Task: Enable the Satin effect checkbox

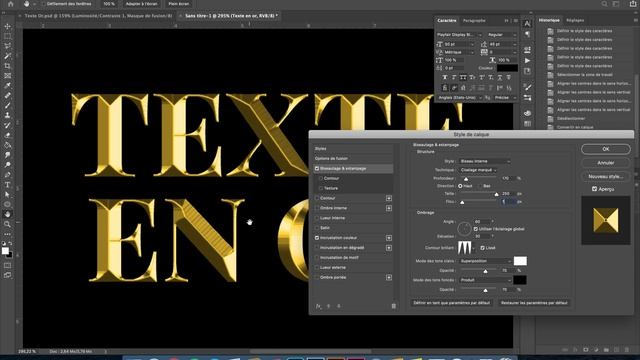Action: pyautogui.click(x=317, y=228)
